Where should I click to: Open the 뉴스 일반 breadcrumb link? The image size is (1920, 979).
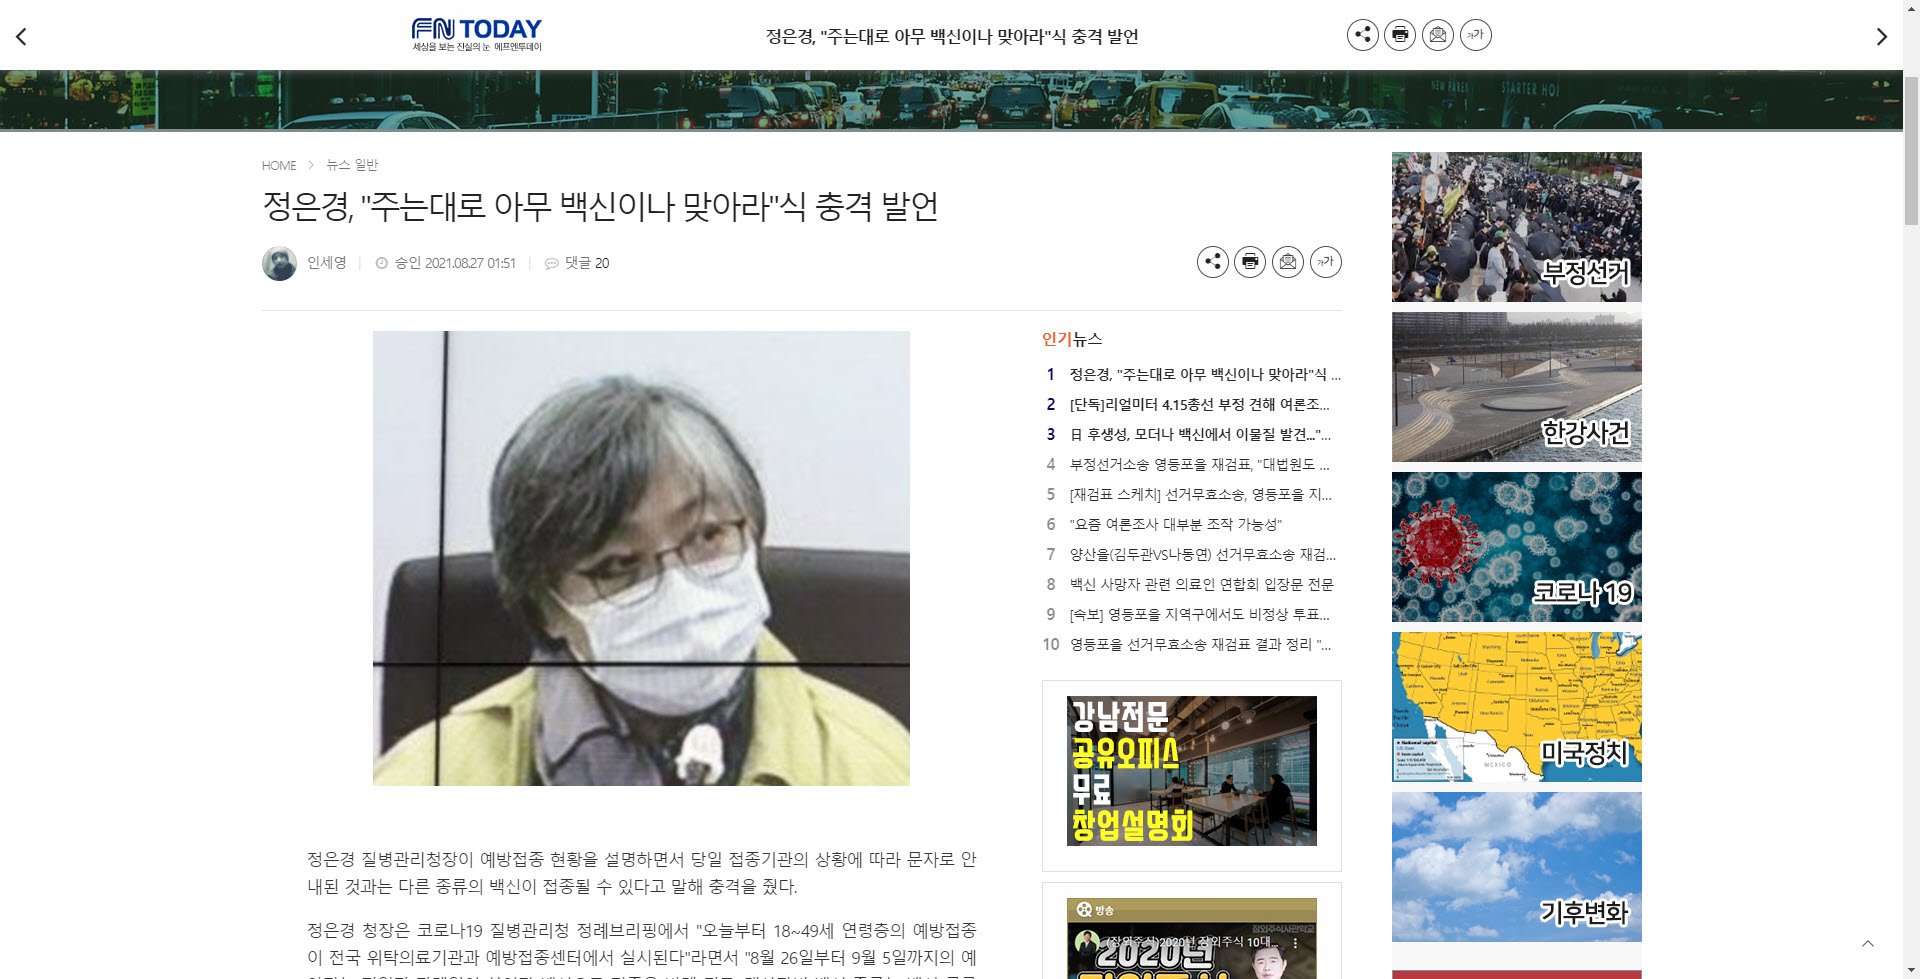pos(352,165)
